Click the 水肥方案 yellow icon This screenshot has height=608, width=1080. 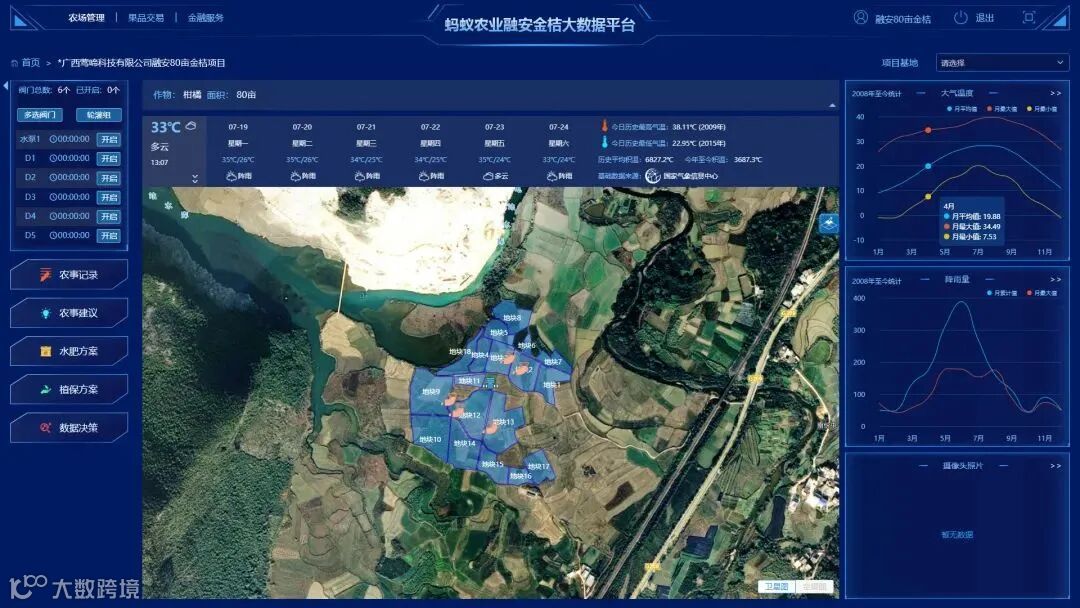(x=45, y=351)
